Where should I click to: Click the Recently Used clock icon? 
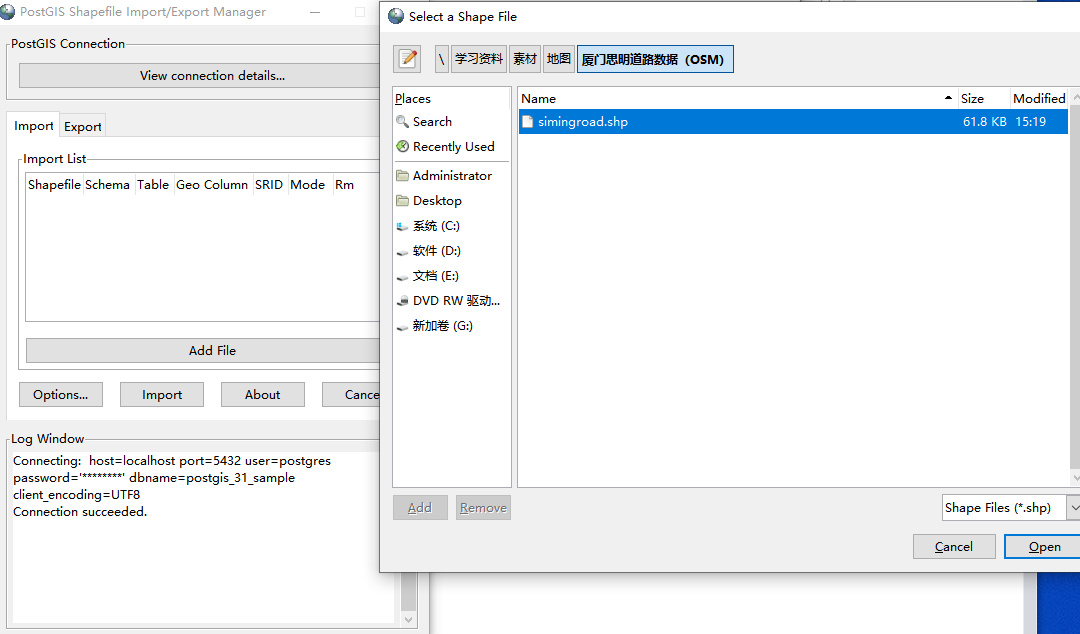coord(402,147)
